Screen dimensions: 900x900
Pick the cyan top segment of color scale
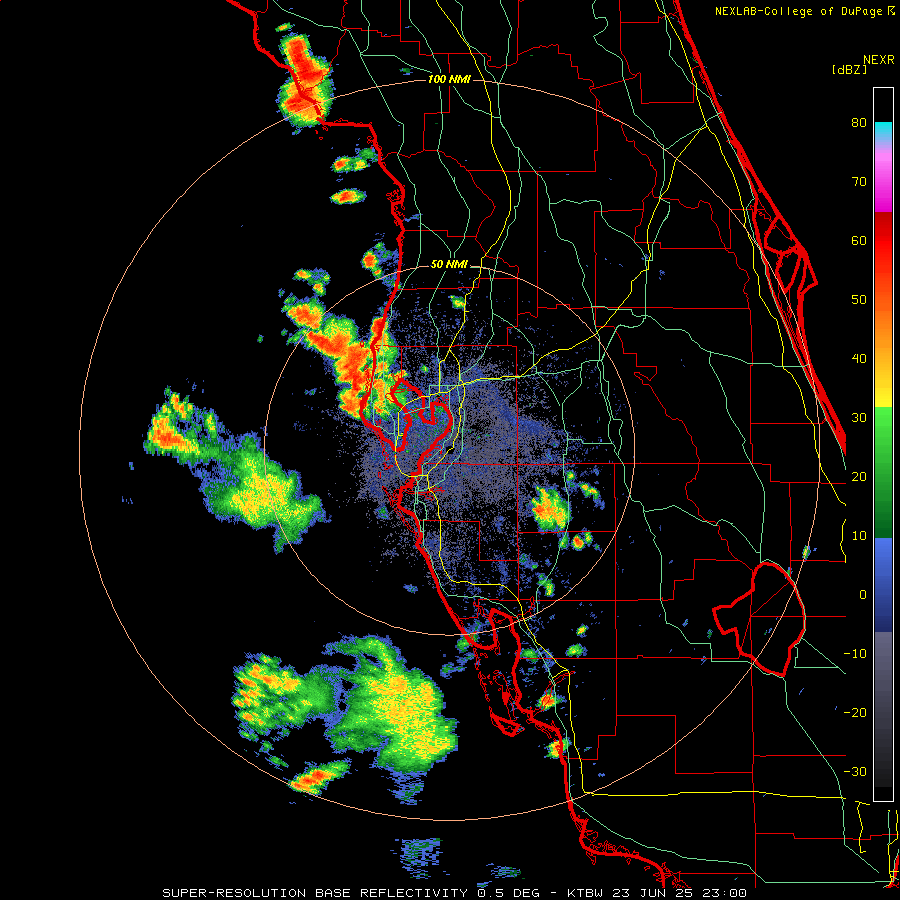pos(883,132)
